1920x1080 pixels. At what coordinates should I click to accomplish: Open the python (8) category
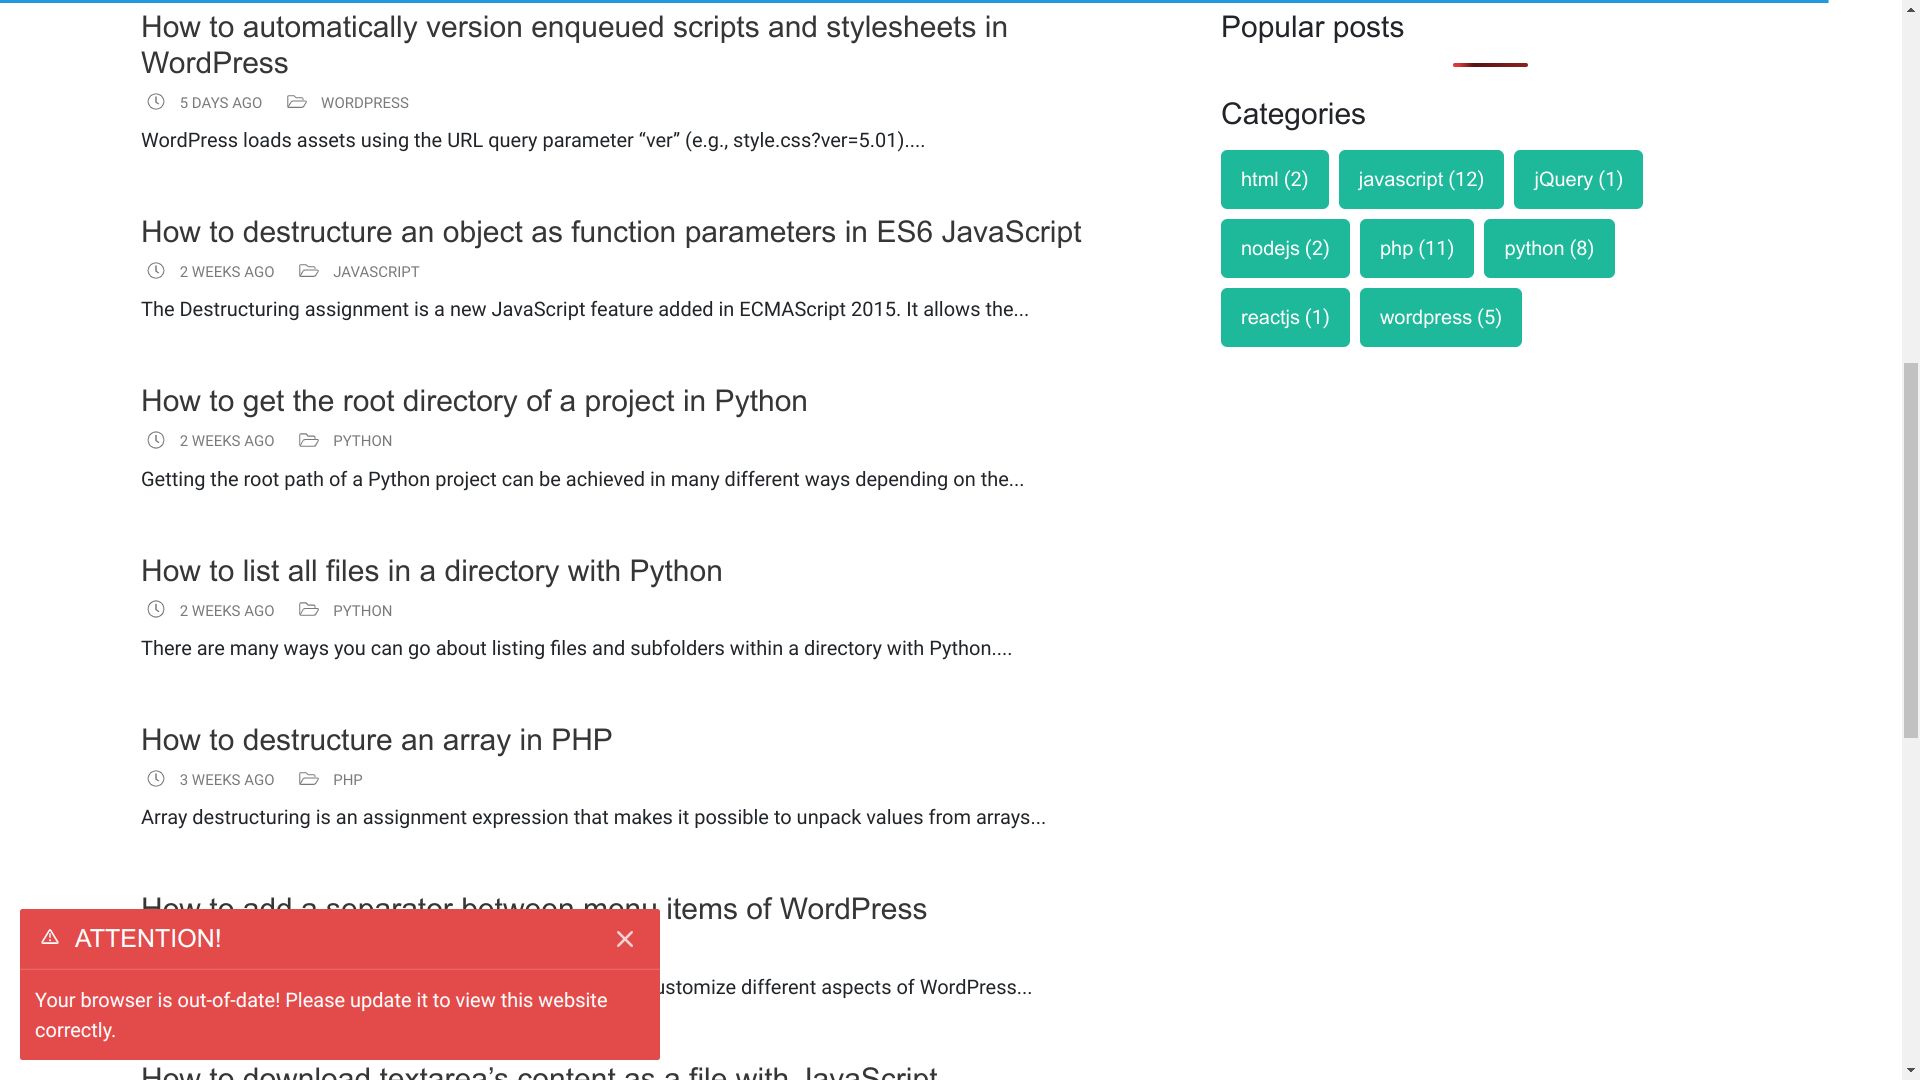point(1548,248)
